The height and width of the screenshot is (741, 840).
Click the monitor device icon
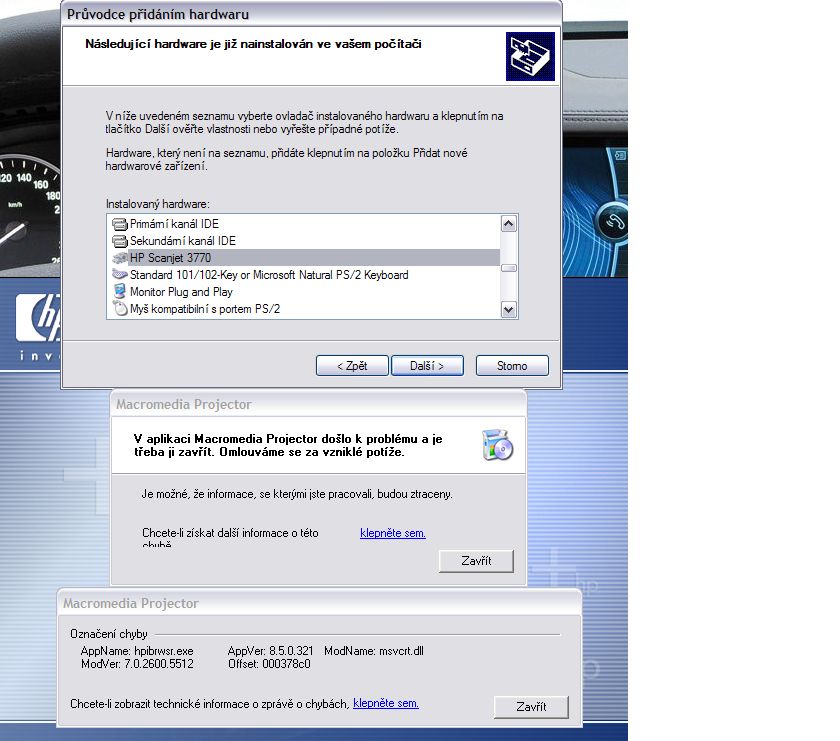[119, 291]
